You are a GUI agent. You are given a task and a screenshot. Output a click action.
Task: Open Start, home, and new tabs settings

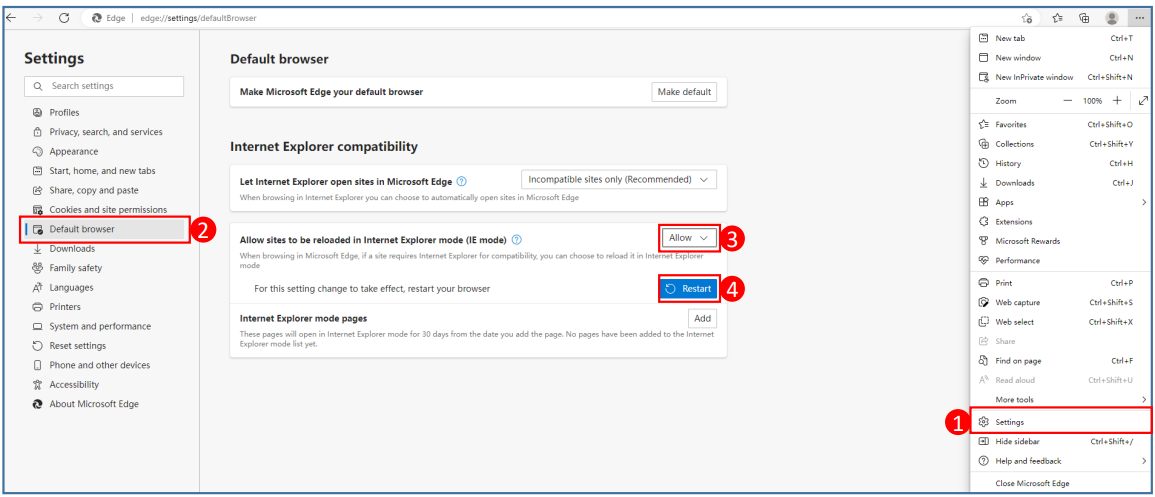click(x=104, y=171)
